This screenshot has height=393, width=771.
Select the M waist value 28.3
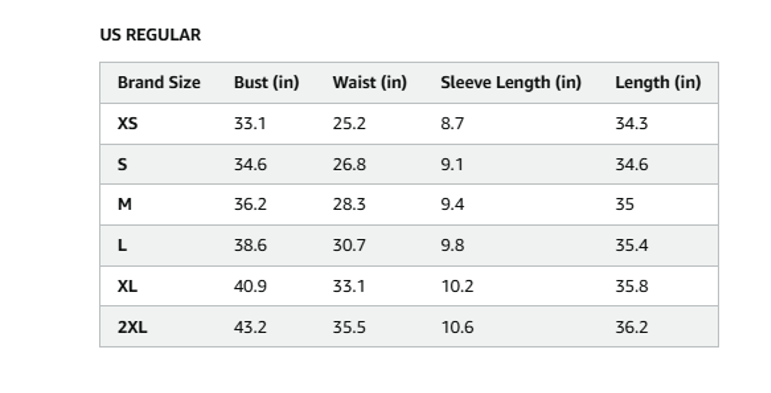coord(349,204)
